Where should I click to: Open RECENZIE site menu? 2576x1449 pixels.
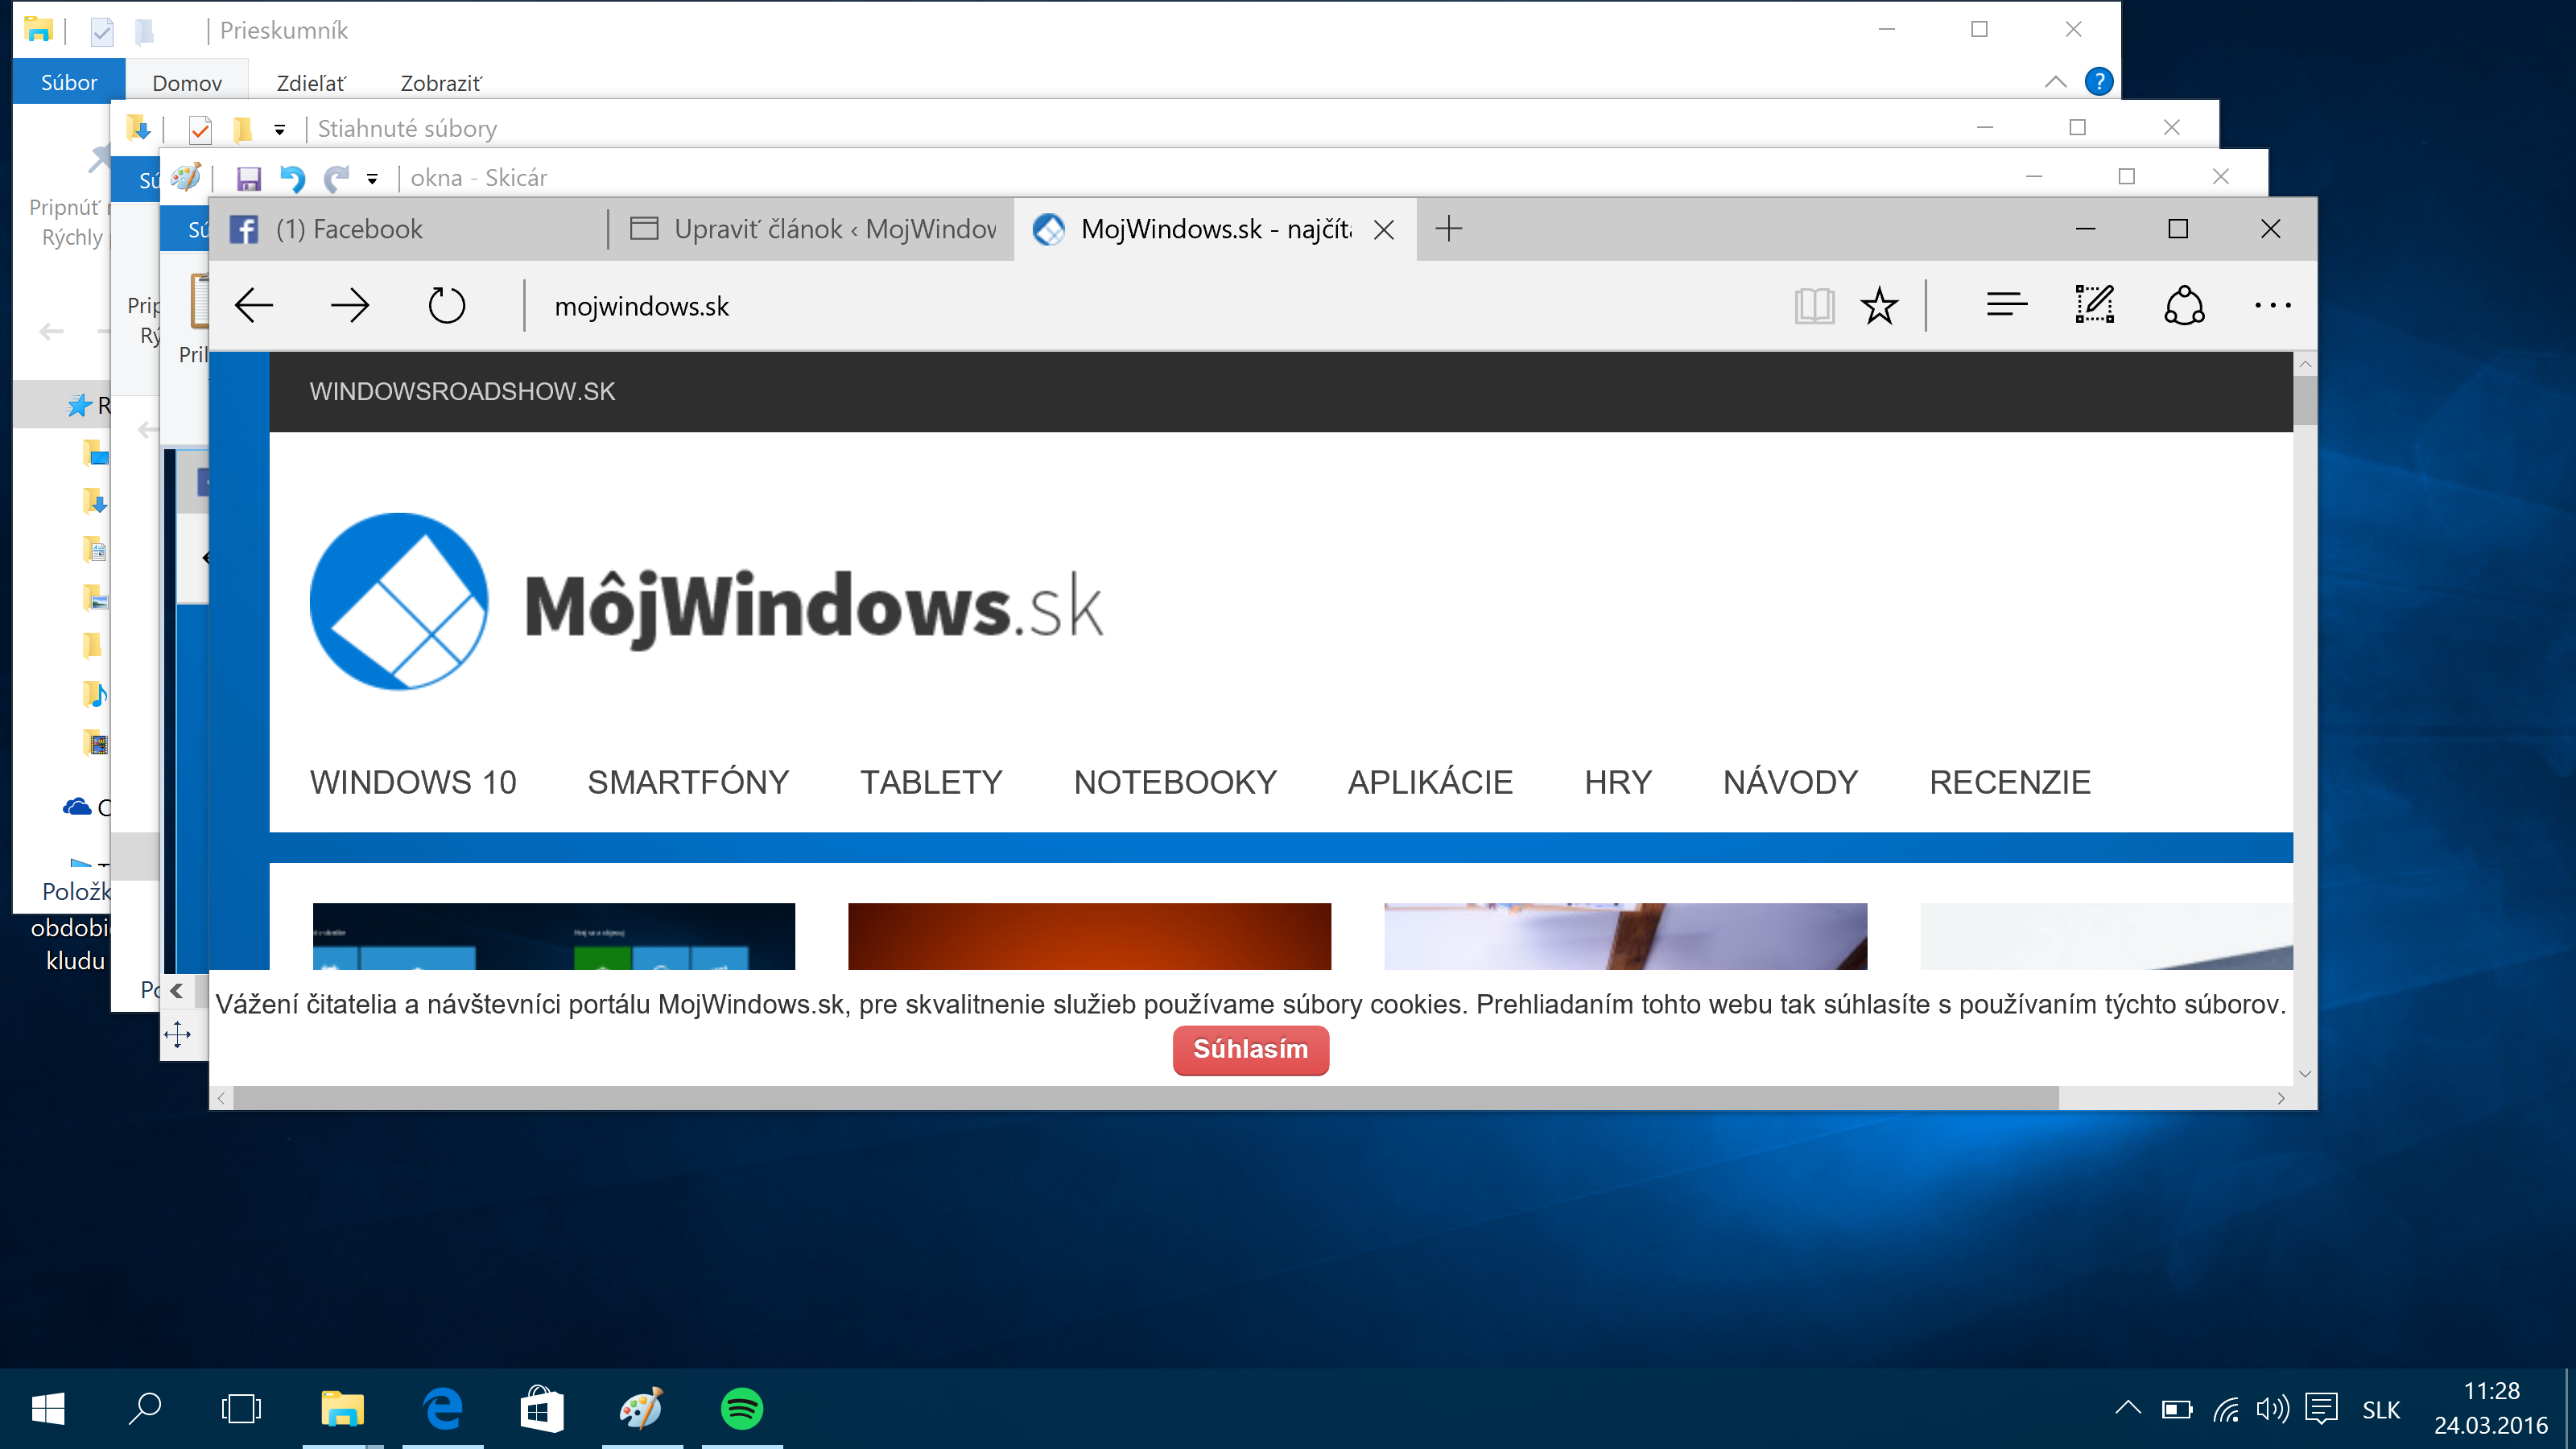click(2010, 782)
